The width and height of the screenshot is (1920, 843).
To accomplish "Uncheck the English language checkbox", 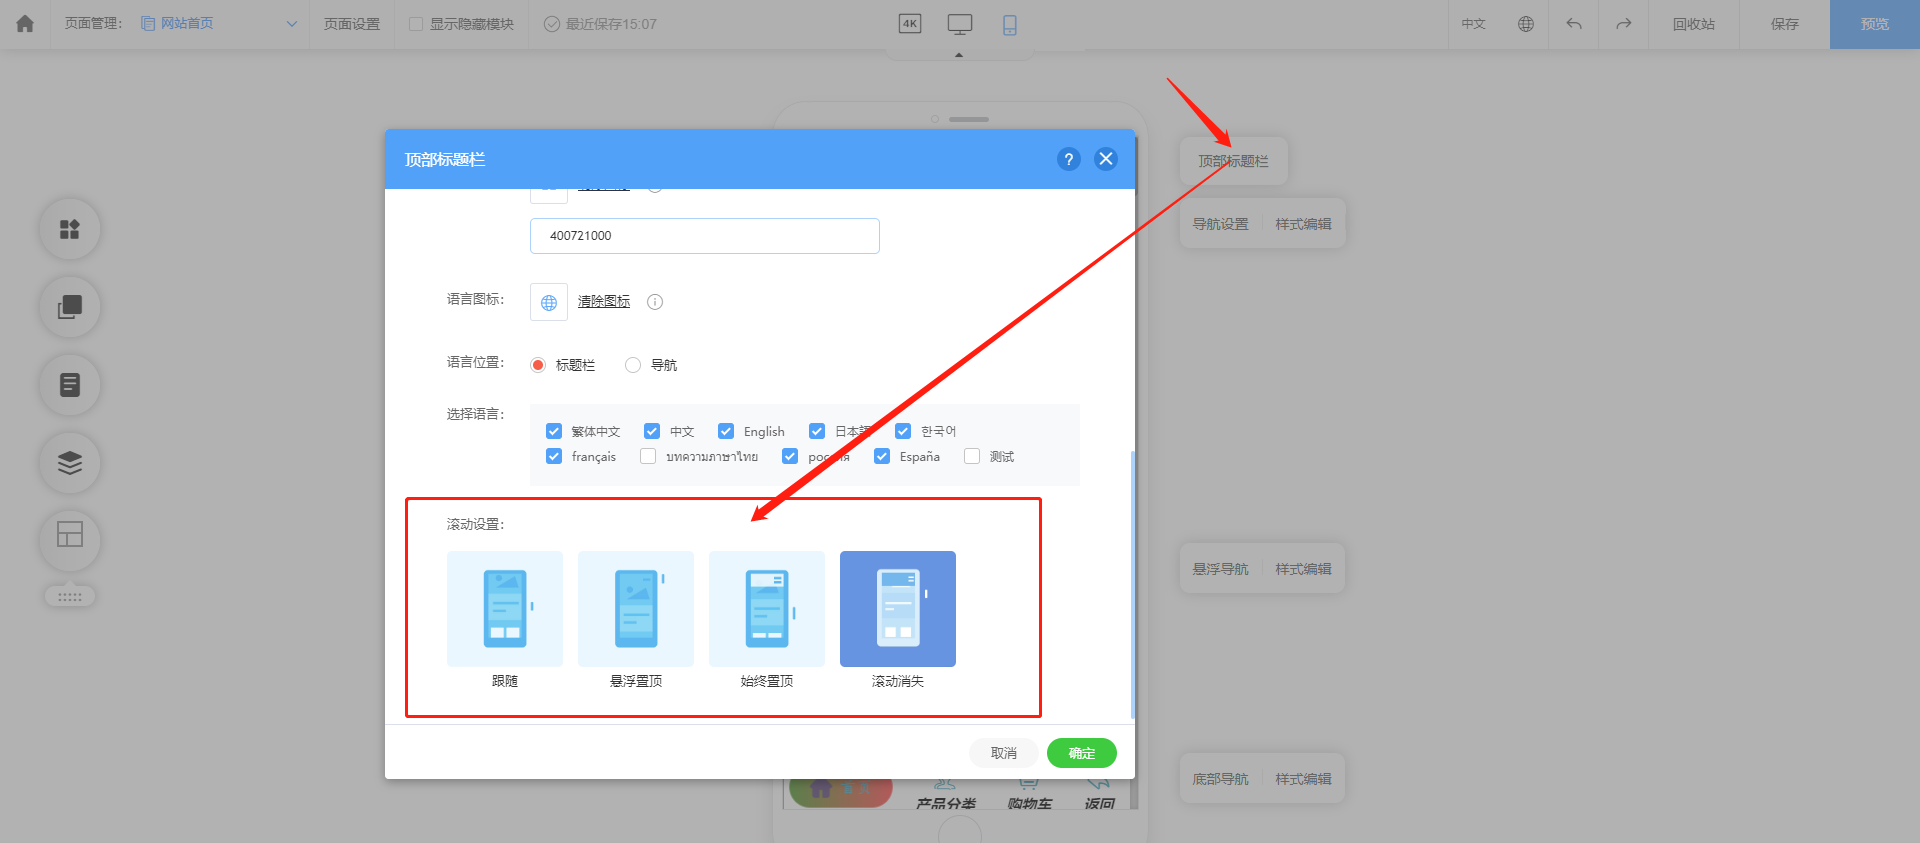I will 726,431.
